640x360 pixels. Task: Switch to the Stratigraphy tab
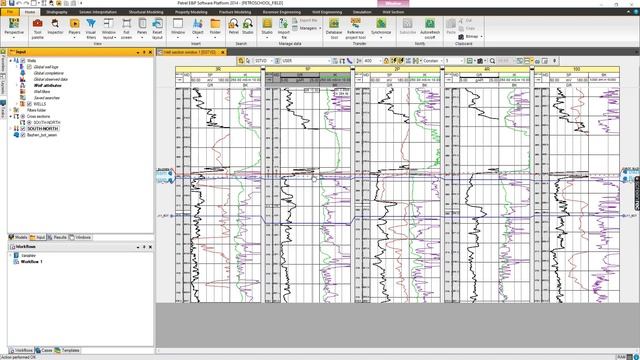57,12
